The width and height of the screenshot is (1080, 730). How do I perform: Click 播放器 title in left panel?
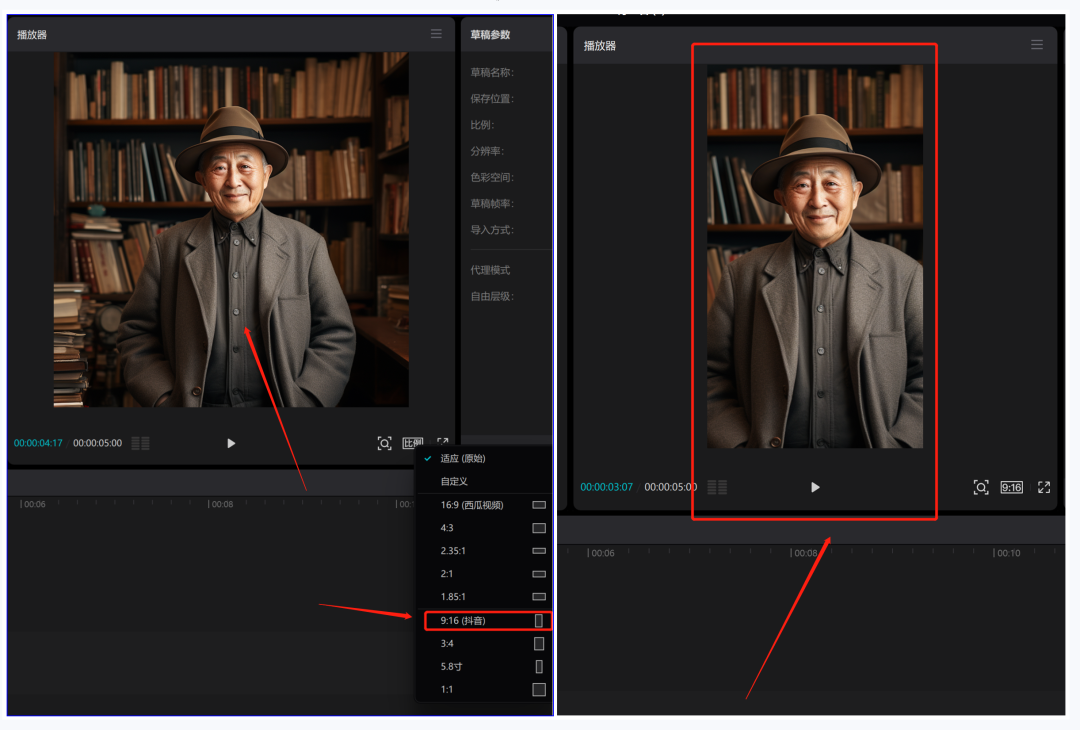coord(32,34)
